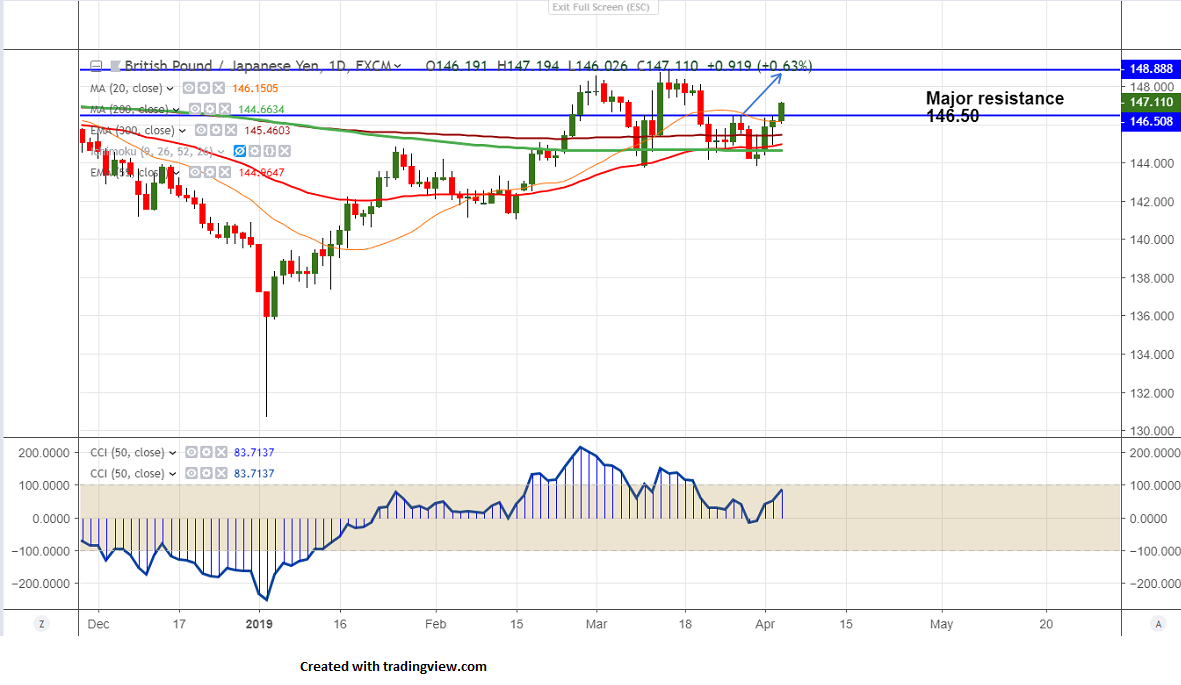Image resolution: width=1181 pixels, height=685 pixels.
Task: Expand the upper CCI (50, close) menu
Action: click(x=172, y=453)
